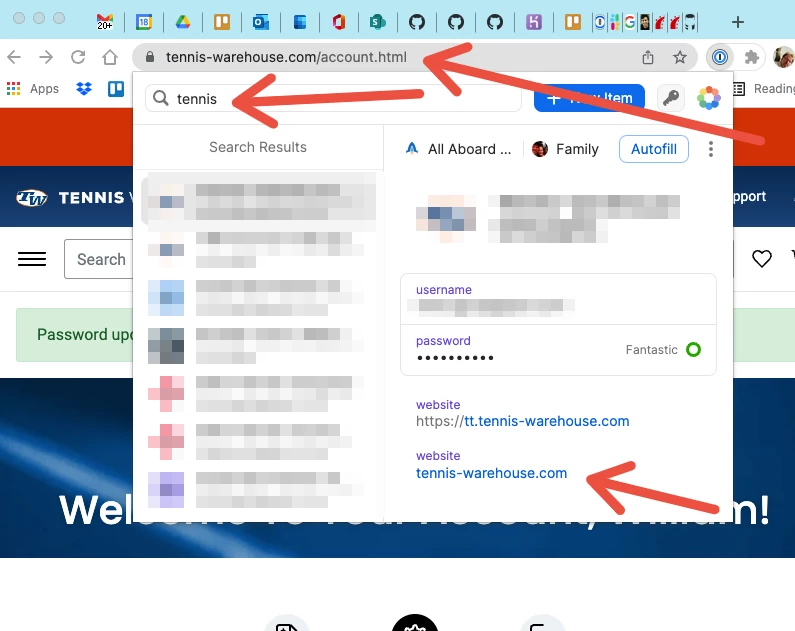View site security lock info
The image size is (795, 631).
(150, 57)
